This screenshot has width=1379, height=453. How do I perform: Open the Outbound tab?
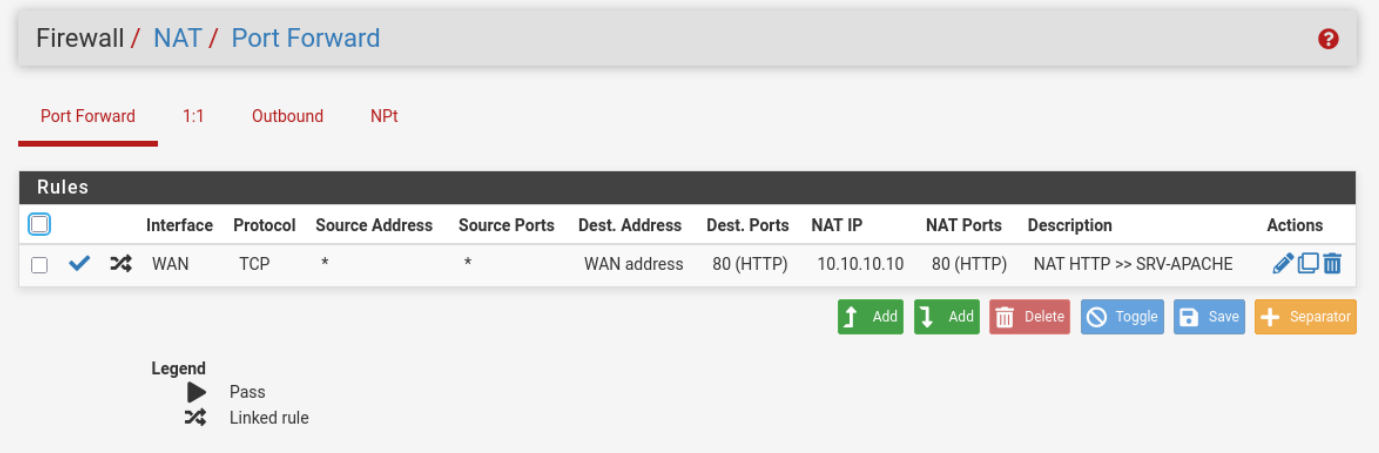(x=287, y=116)
